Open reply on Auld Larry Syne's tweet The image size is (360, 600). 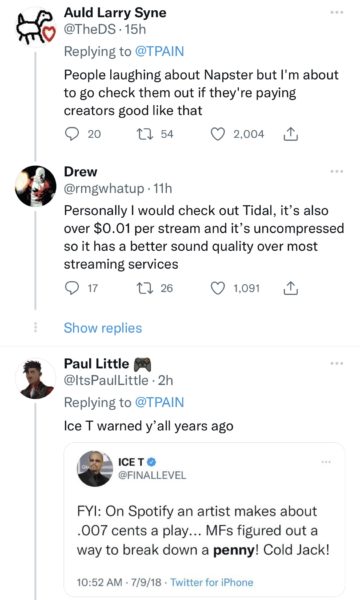click(72, 134)
